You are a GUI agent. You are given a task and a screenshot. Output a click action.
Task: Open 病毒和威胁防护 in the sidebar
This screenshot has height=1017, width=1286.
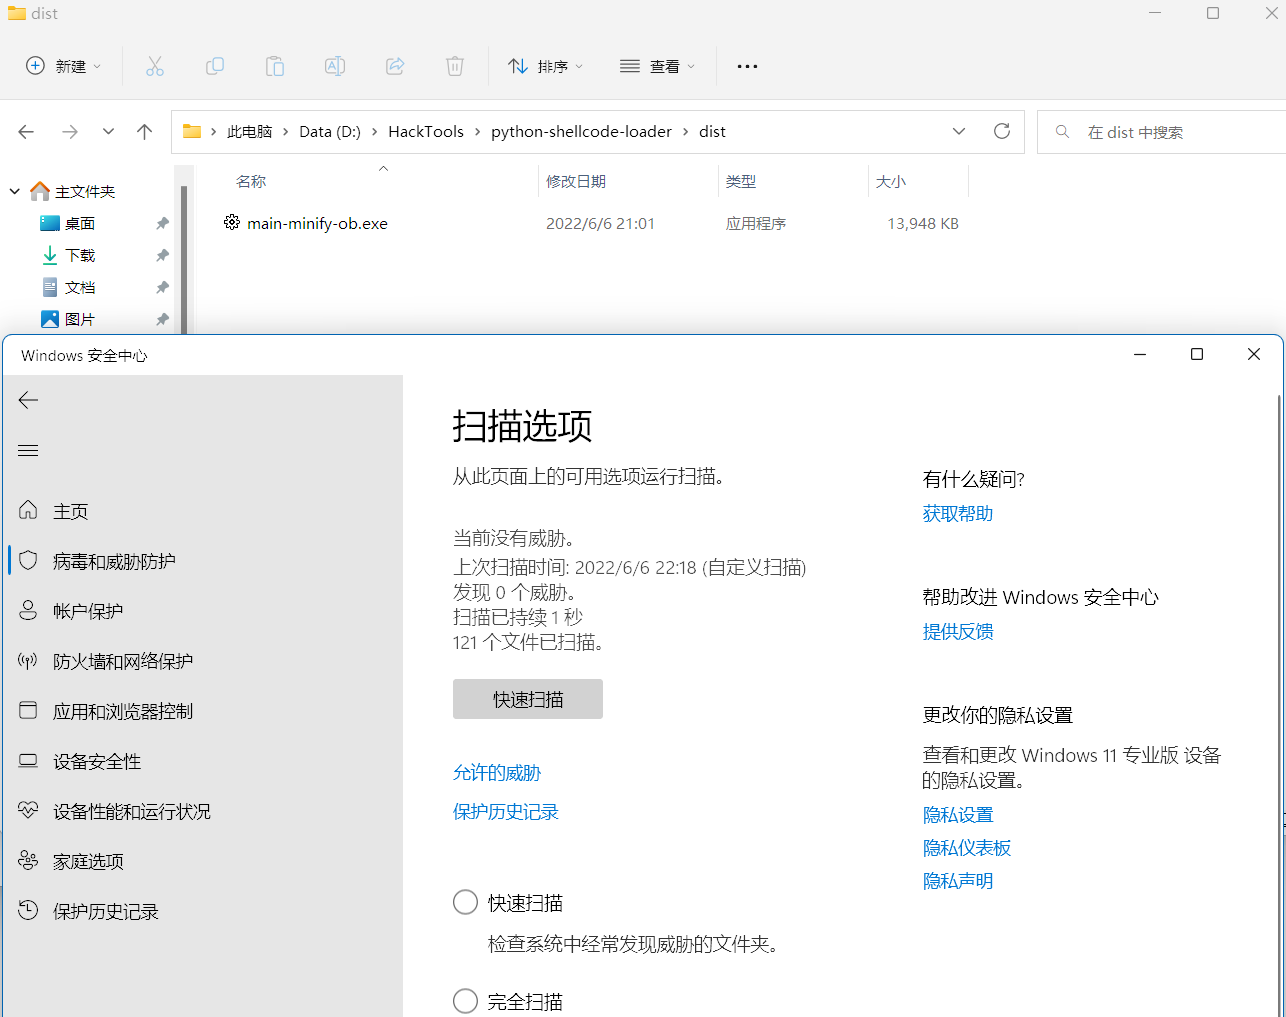(203, 561)
